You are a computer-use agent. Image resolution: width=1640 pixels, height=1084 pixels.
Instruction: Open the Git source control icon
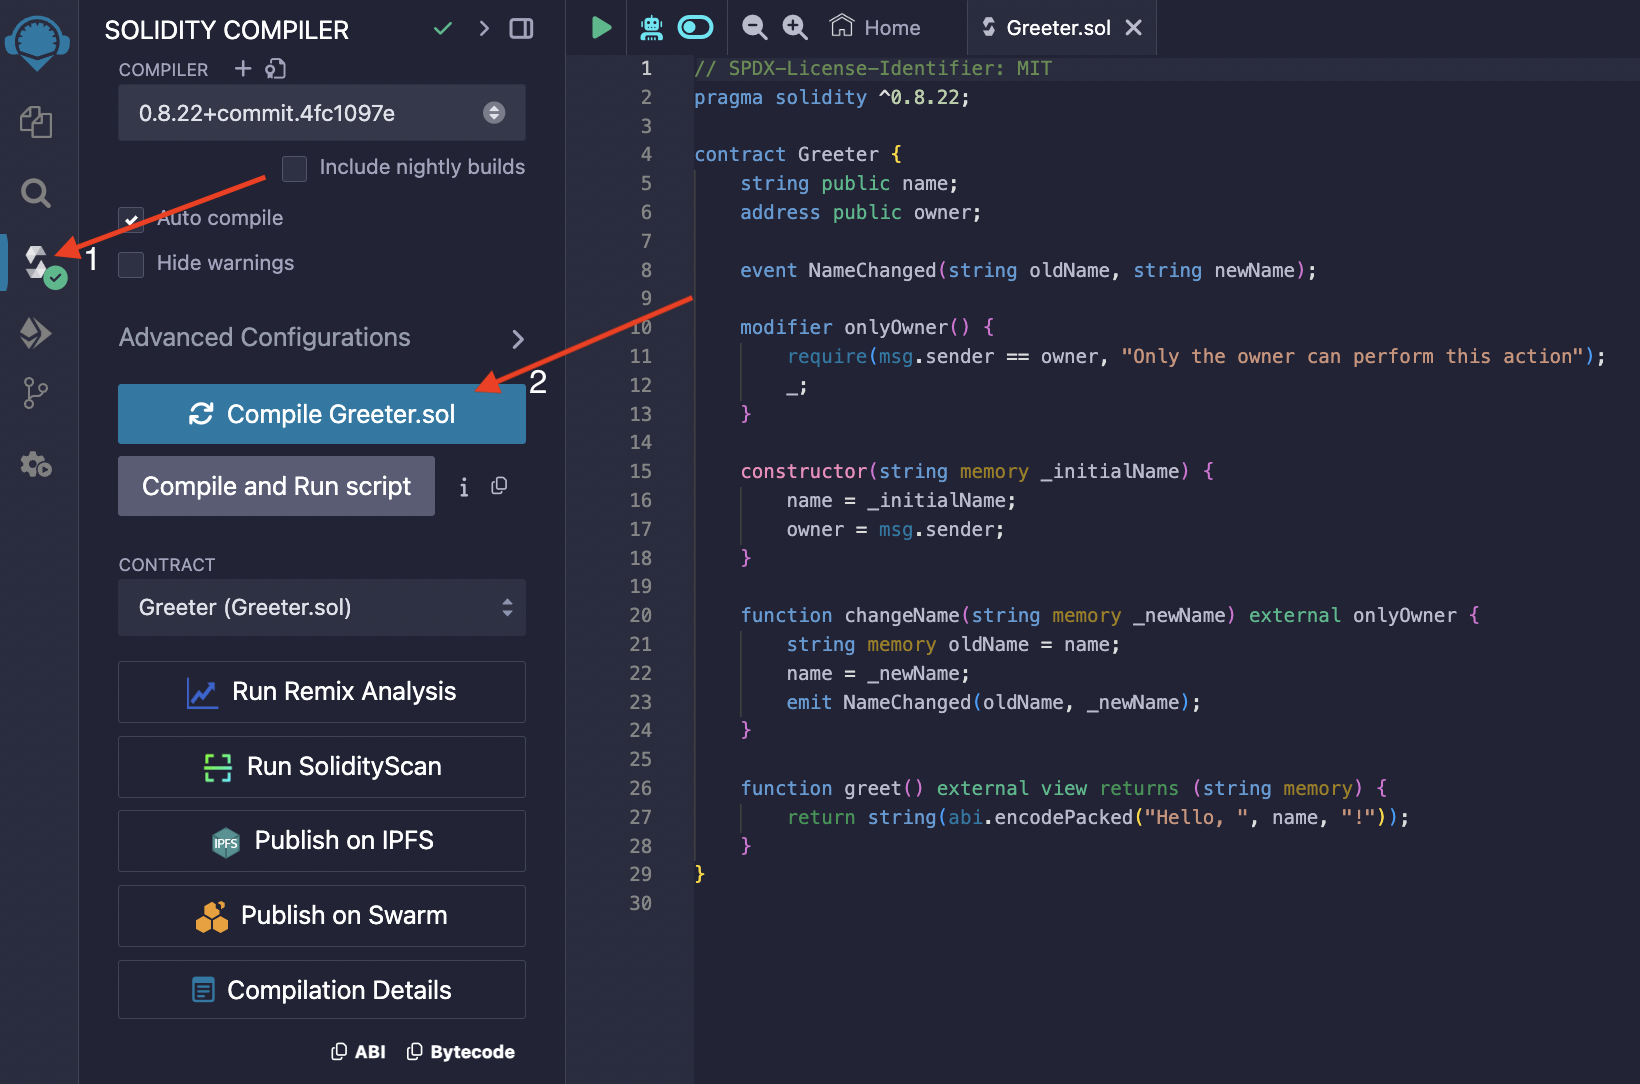pos(36,393)
